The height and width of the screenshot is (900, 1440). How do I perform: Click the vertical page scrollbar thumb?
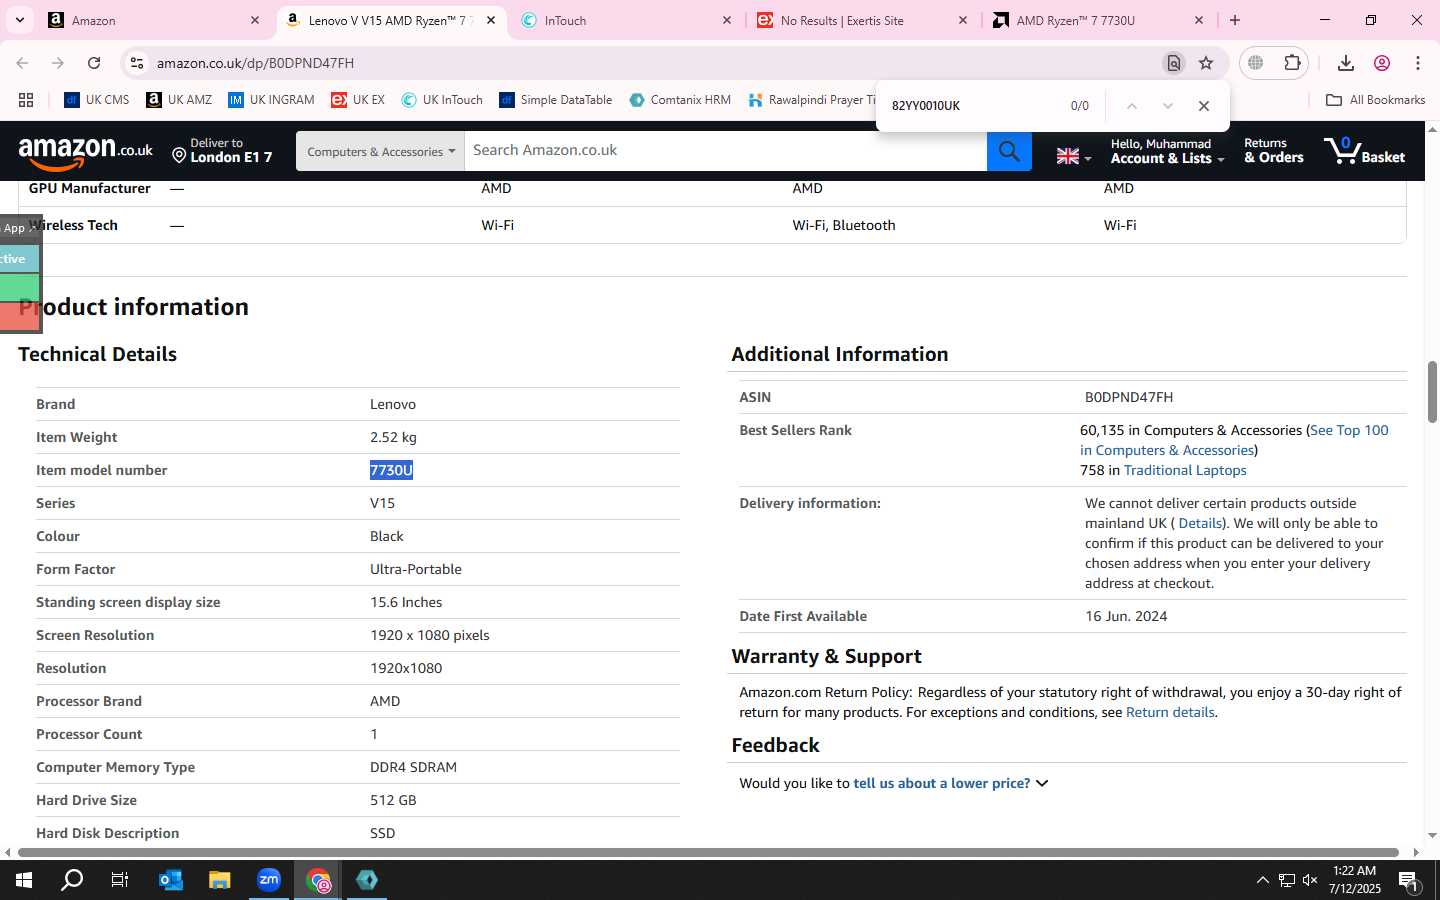coord(1432,391)
